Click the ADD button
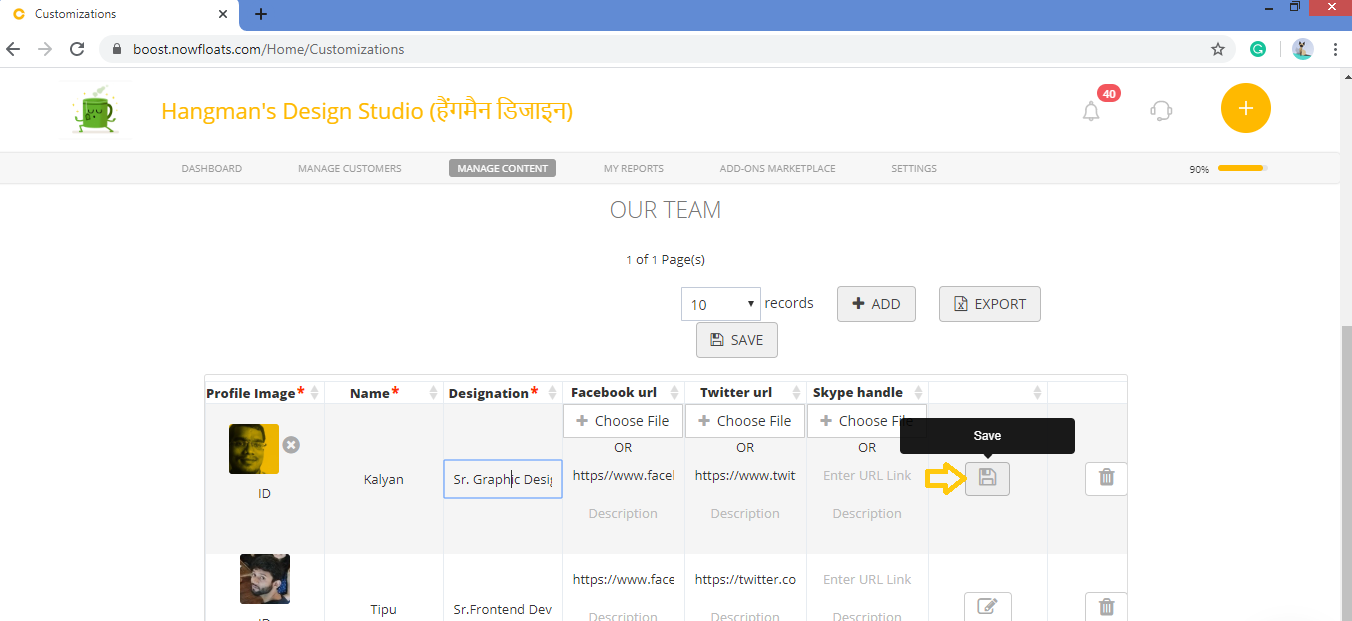Viewport: 1352px width, 621px height. pos(876,304)
